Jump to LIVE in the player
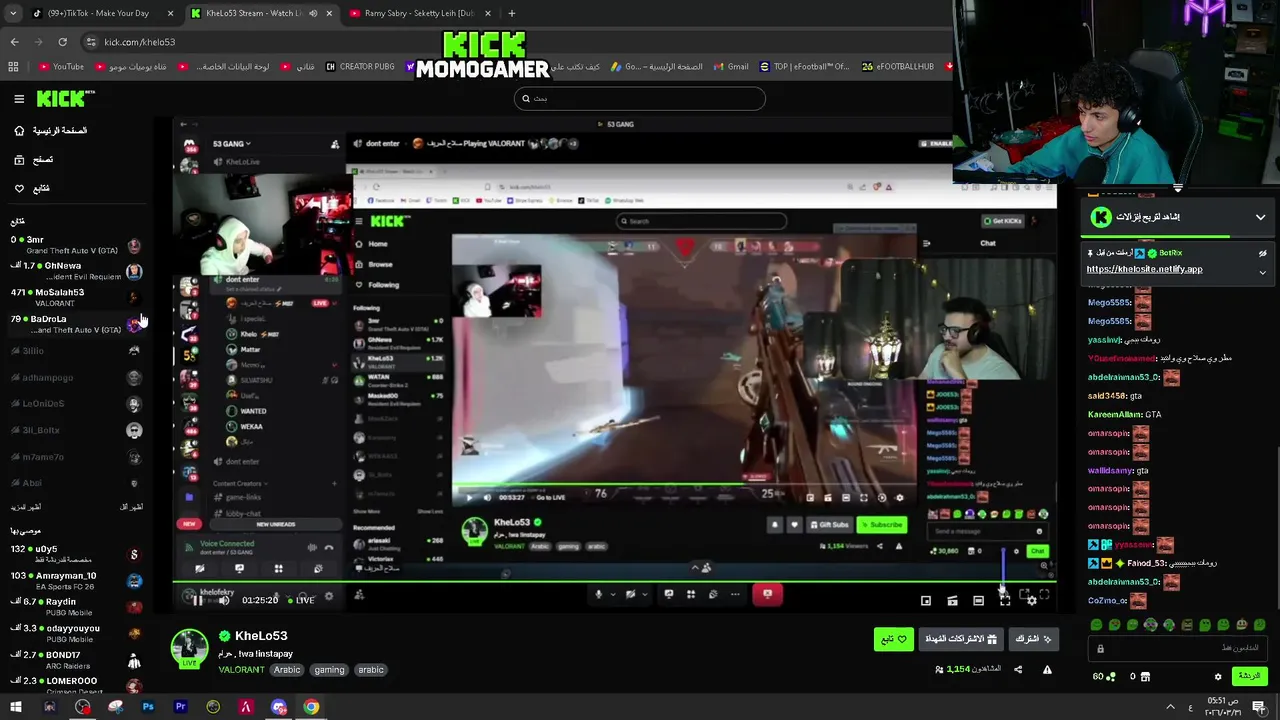The width and height of the screenshot is (1280, 720). point(300,600)
